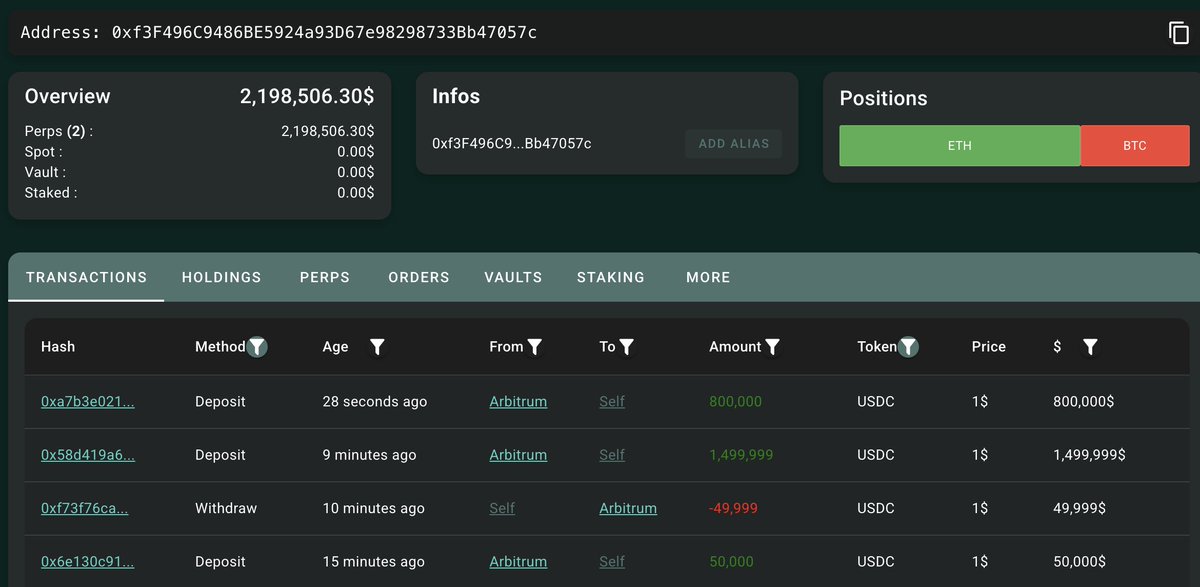Switch to the Holdings tab
Screen dimensions: 1200x587
pyautogui.click(x=221, y=277)
